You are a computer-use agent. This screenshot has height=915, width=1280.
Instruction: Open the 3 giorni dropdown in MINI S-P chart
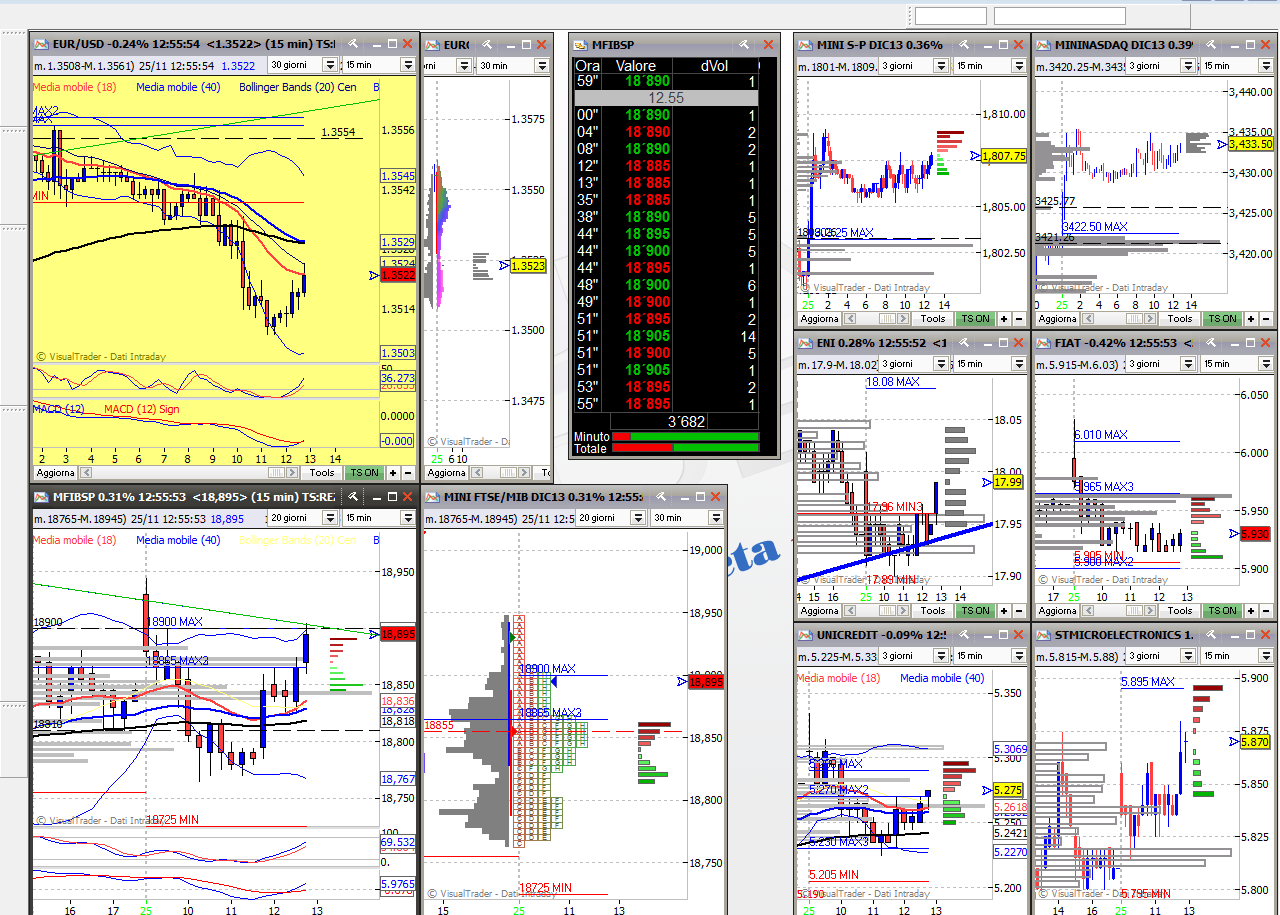914,66
